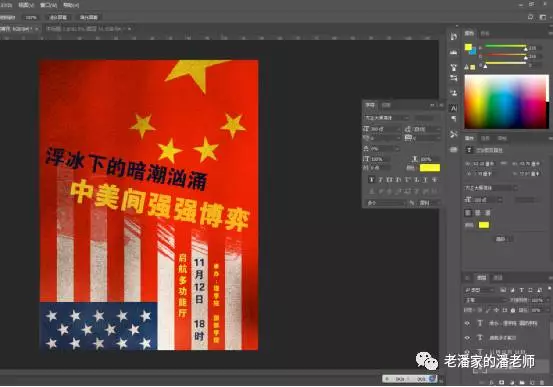553x387 pixels.
Task: Click the faux italic T style button
Action: pyautogui.click(x=380, y=180)
